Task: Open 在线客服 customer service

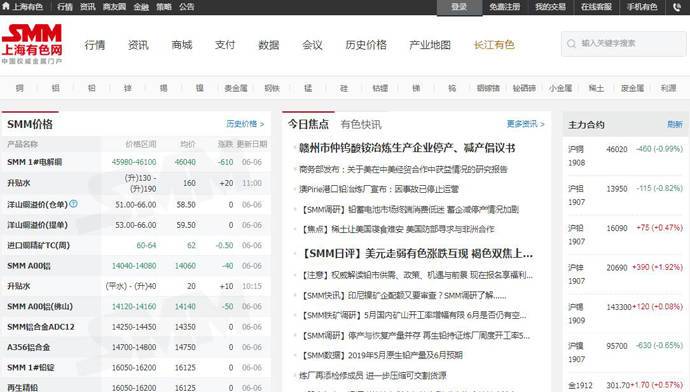Action: tap(596, 7)
